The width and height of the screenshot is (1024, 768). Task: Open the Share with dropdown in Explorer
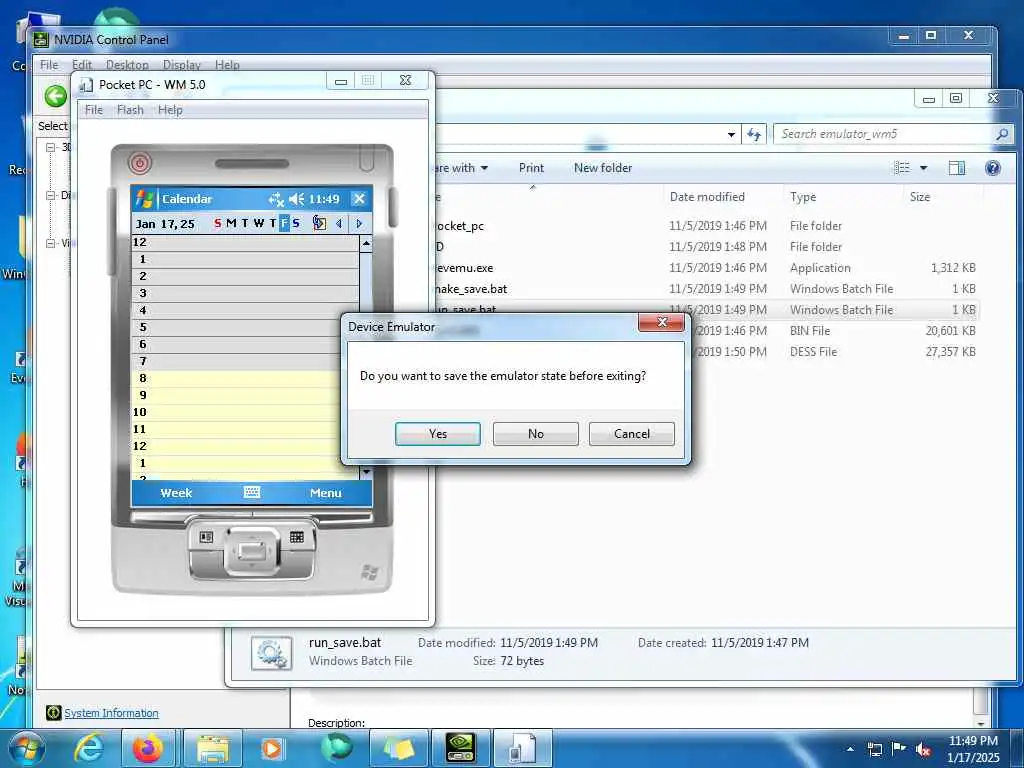[x=461, y=168]
